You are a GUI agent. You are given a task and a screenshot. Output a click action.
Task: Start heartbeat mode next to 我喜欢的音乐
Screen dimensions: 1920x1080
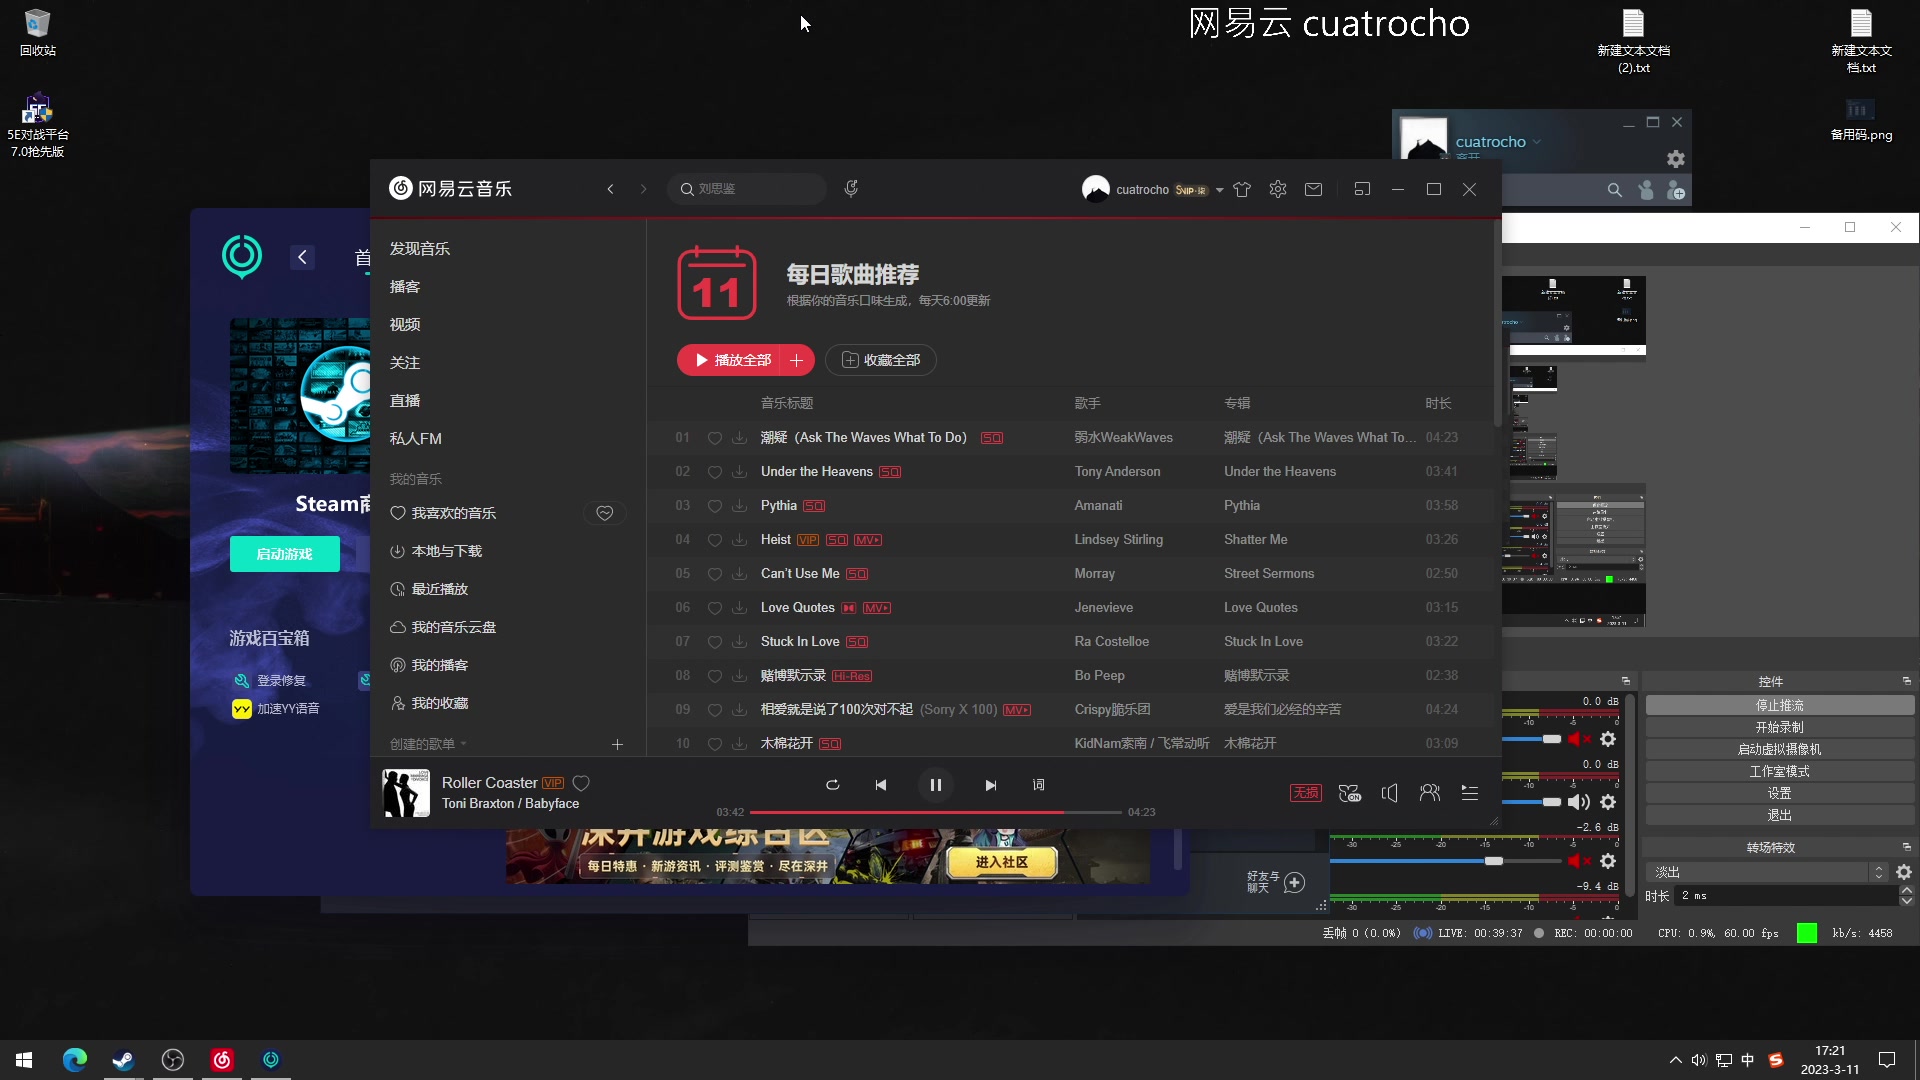point(605,513)
